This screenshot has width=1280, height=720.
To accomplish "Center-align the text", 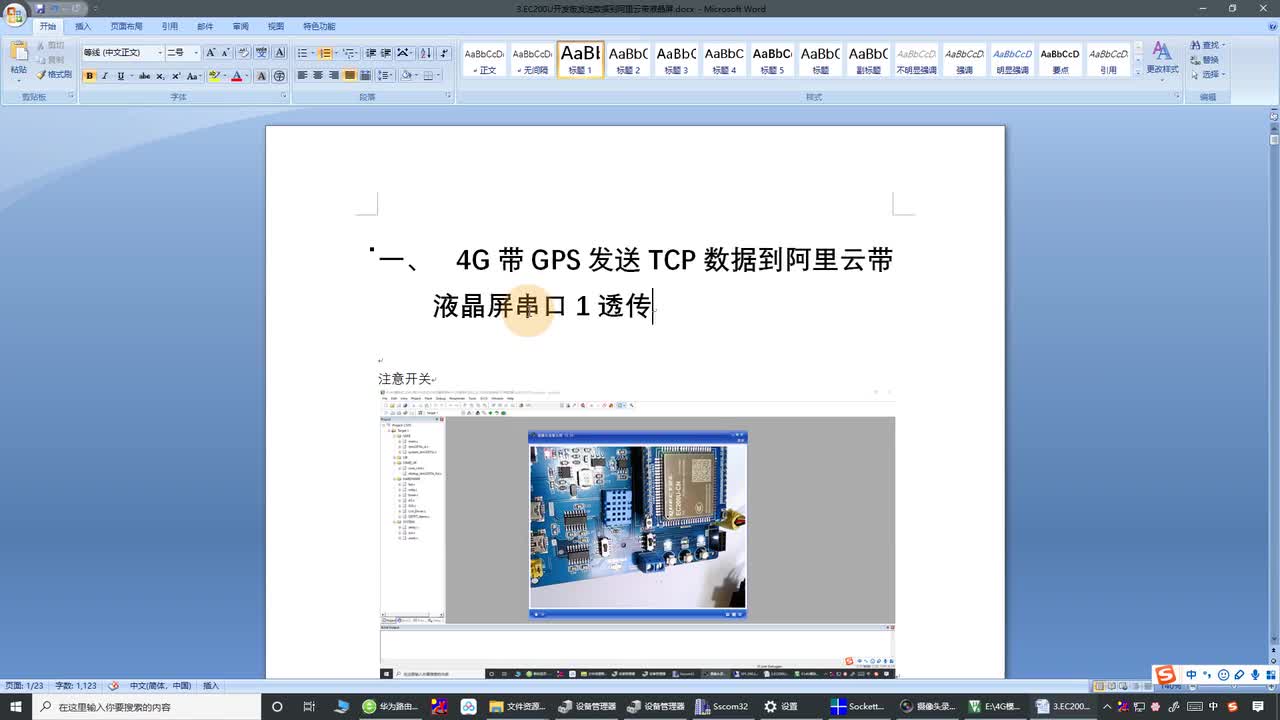I will pyautogui.click(x=318, y=76).
